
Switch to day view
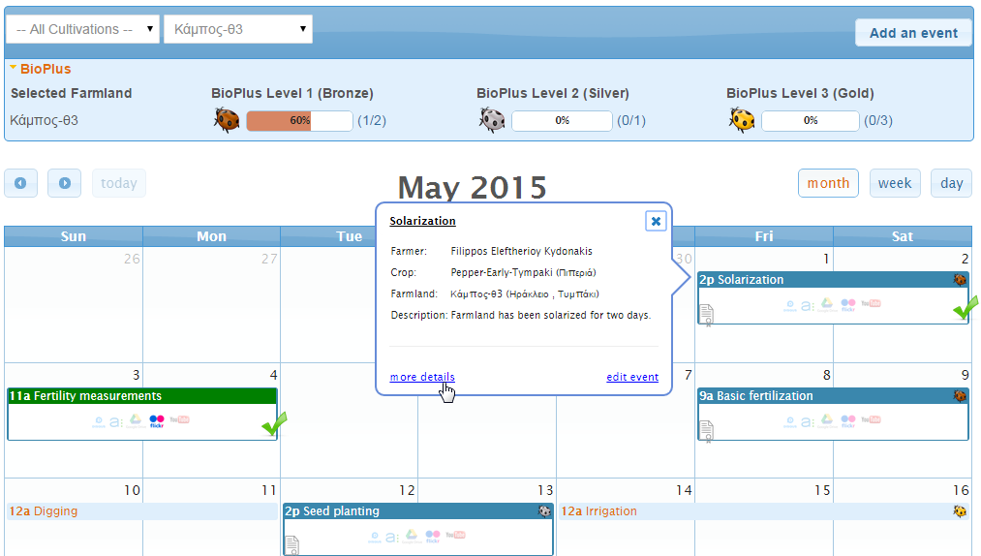951,183
